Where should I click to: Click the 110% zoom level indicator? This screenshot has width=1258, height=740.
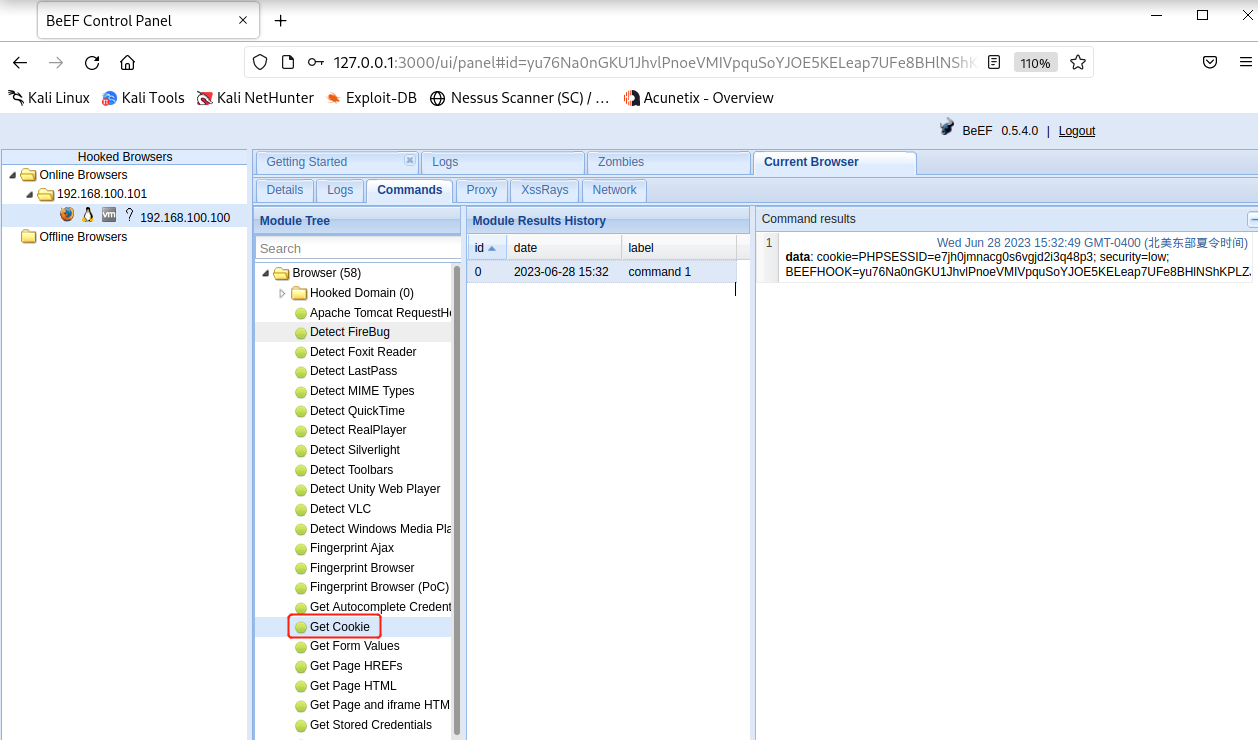pos(1034,63)
